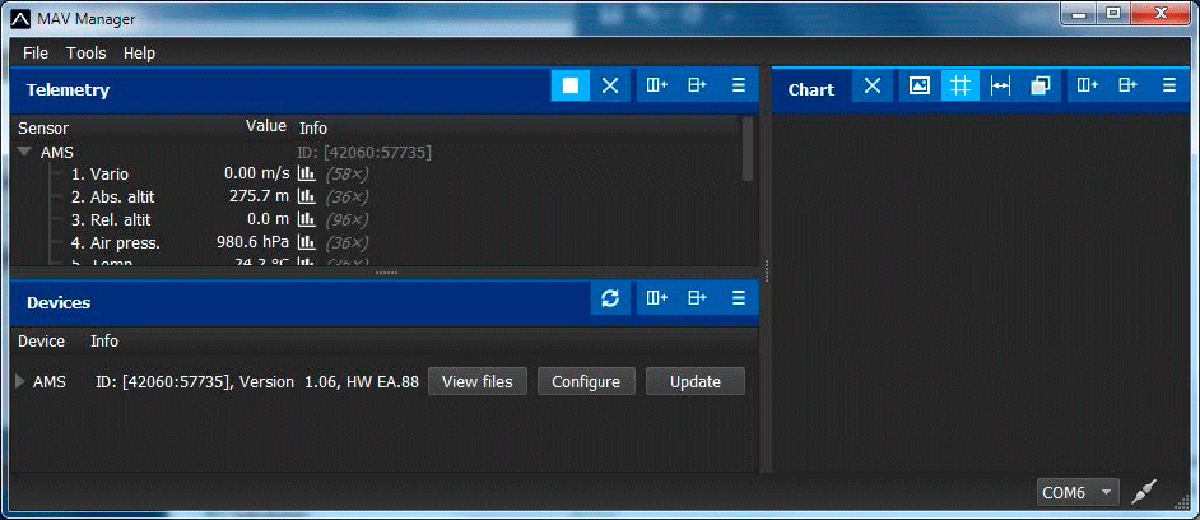The width and height of the screenshot is (1200, 520).
Task: Add Vario sensor to the chart
Action: pyautogui.click(x=307, y=174)
